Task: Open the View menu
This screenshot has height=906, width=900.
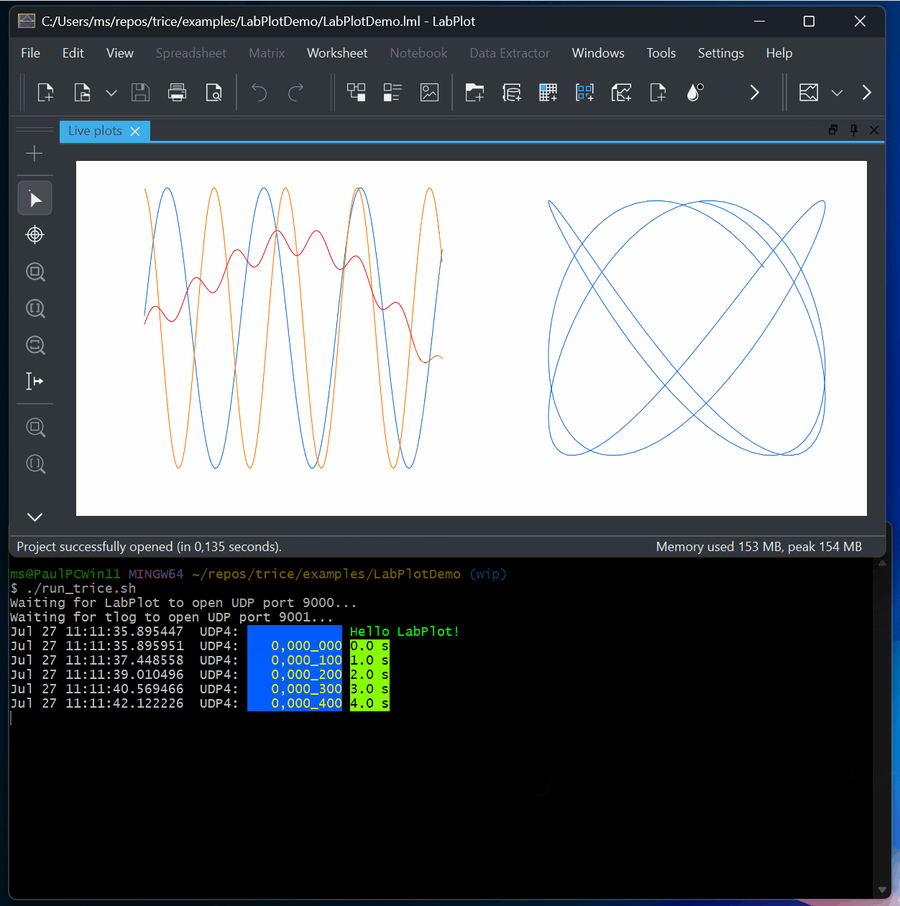Action: point(120,53)
